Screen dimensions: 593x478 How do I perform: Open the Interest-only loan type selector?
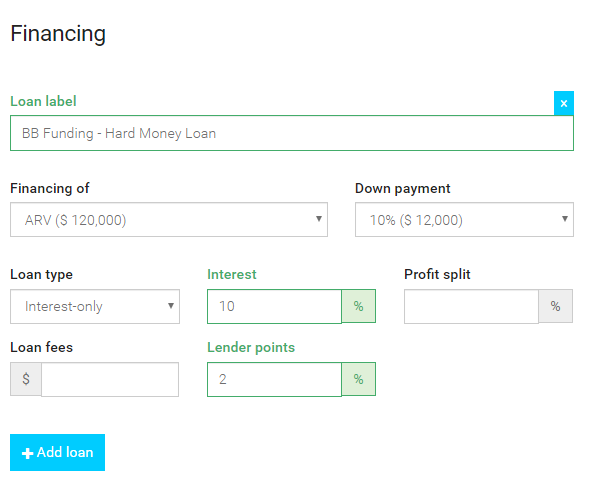tap(95, 306)
